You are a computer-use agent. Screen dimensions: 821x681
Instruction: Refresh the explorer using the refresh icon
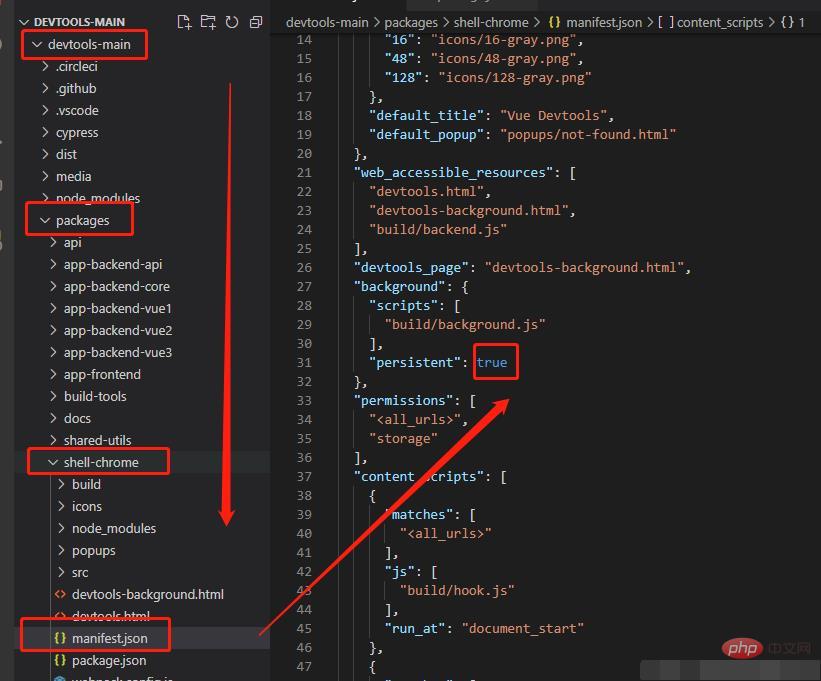pos(232,23)
